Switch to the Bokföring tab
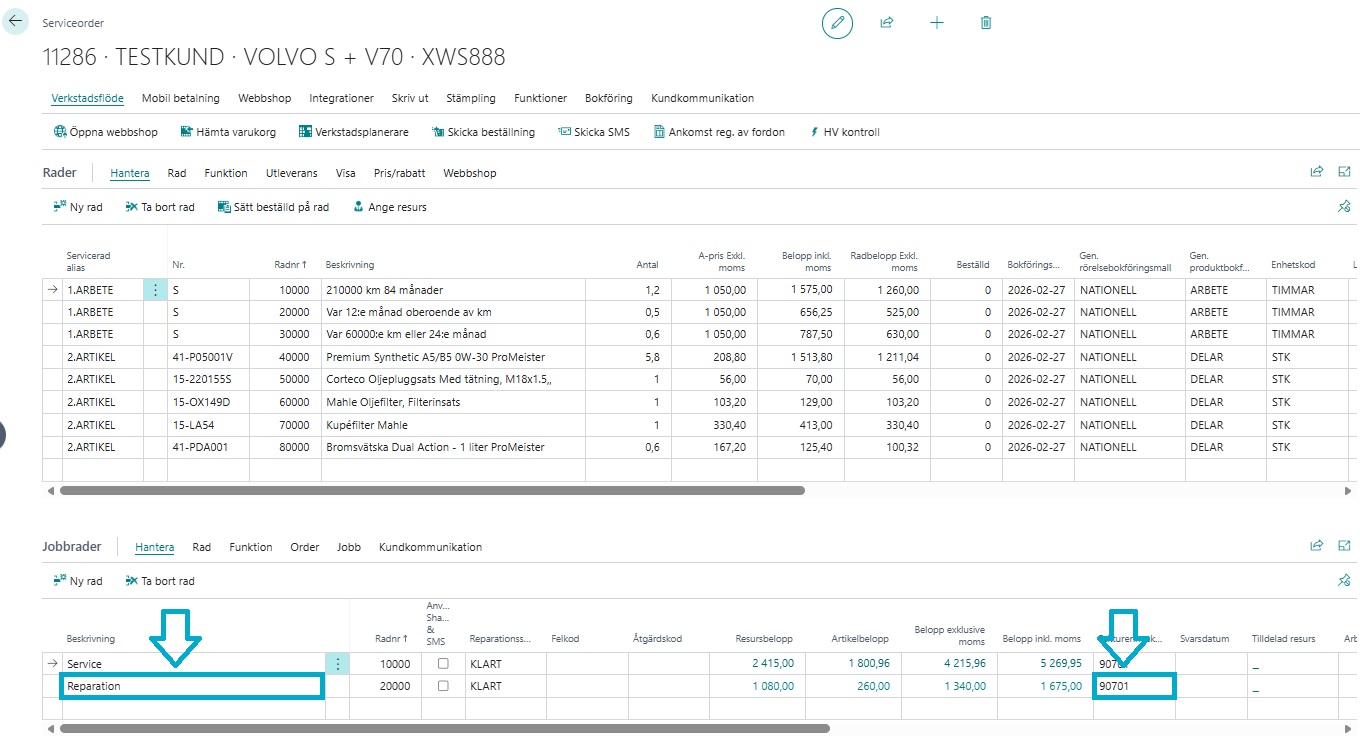 point(608,98)
